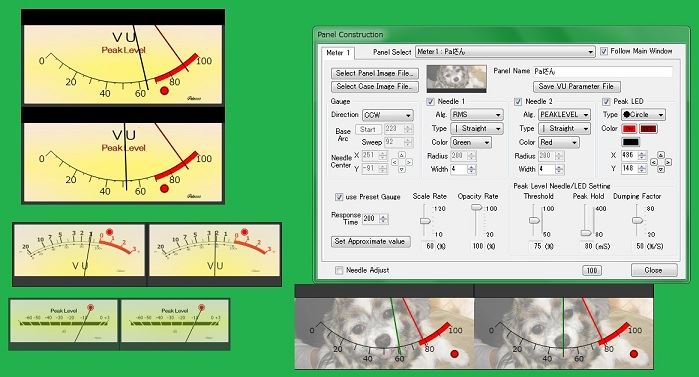
Task: Adjust the Needle 1 Width spinner
Action: click(472, 169)
